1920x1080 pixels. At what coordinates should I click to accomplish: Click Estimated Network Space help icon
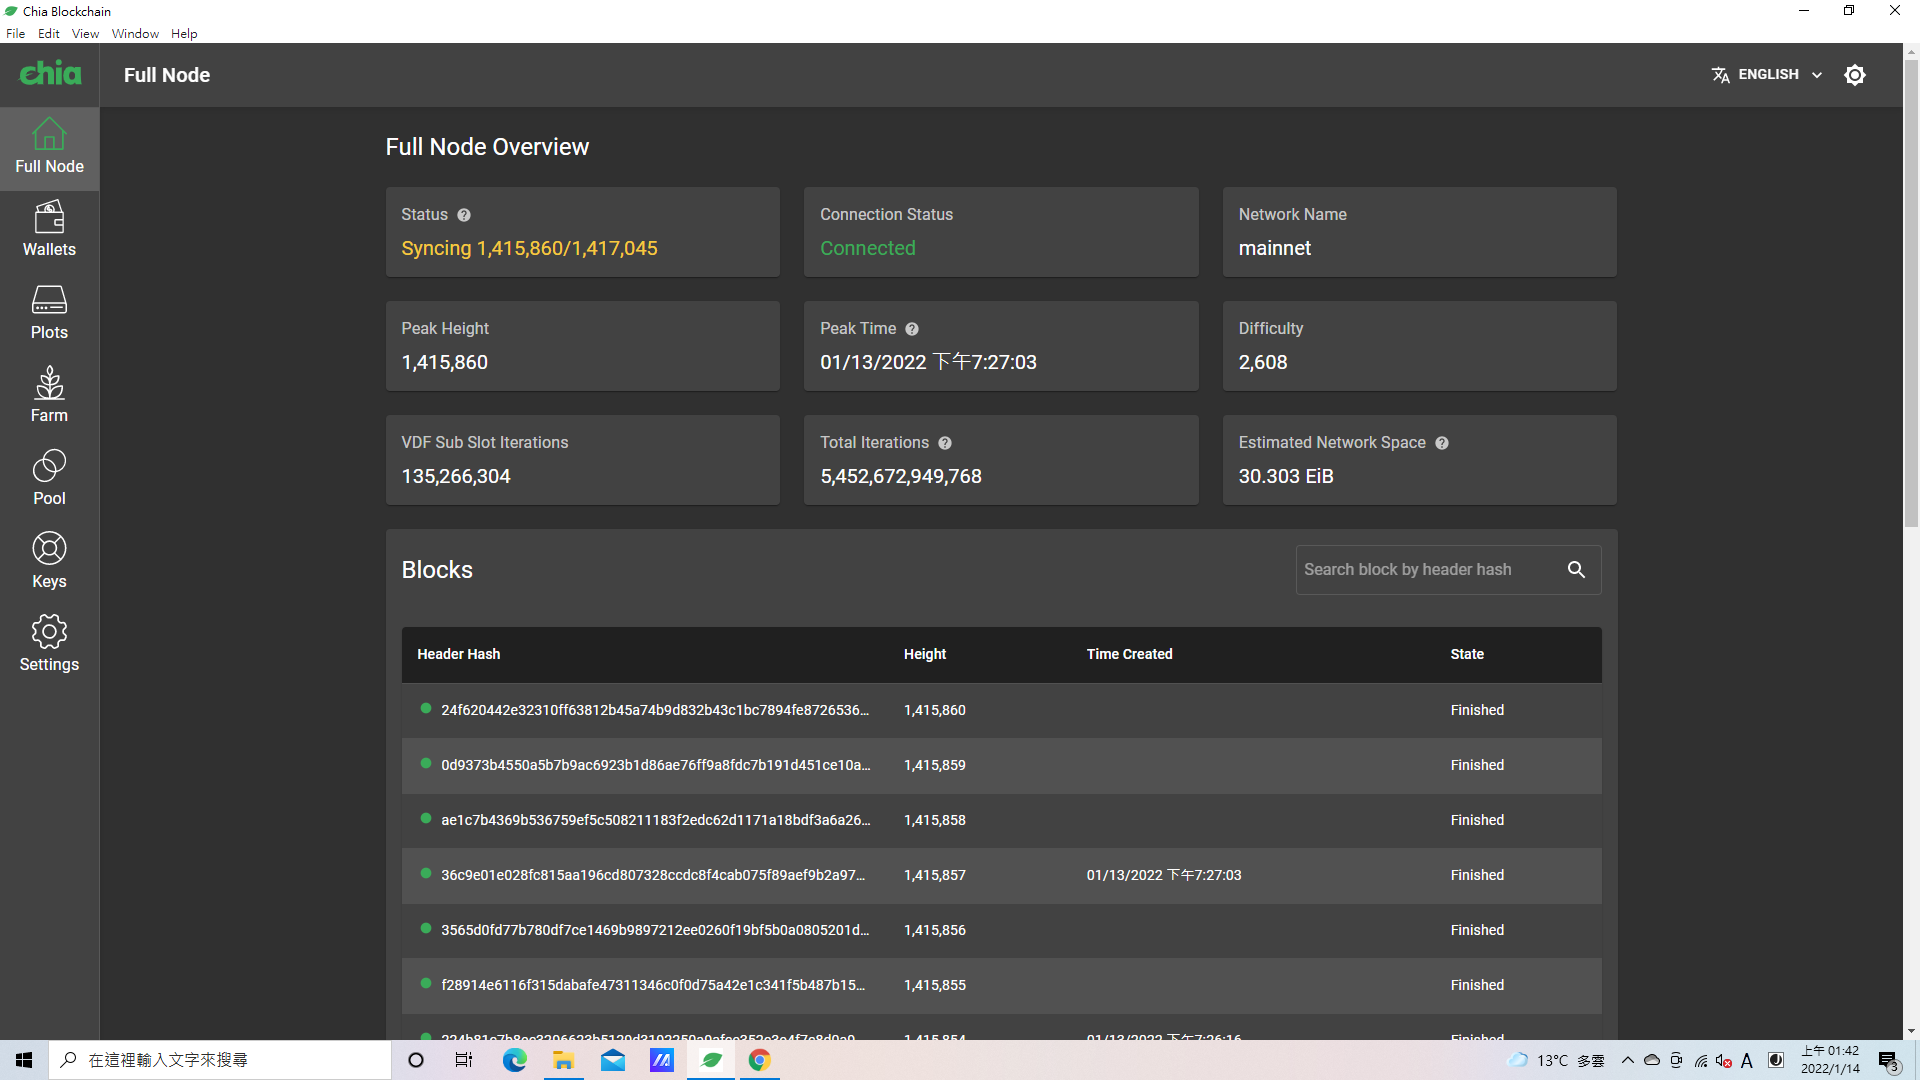(1442, 443)
